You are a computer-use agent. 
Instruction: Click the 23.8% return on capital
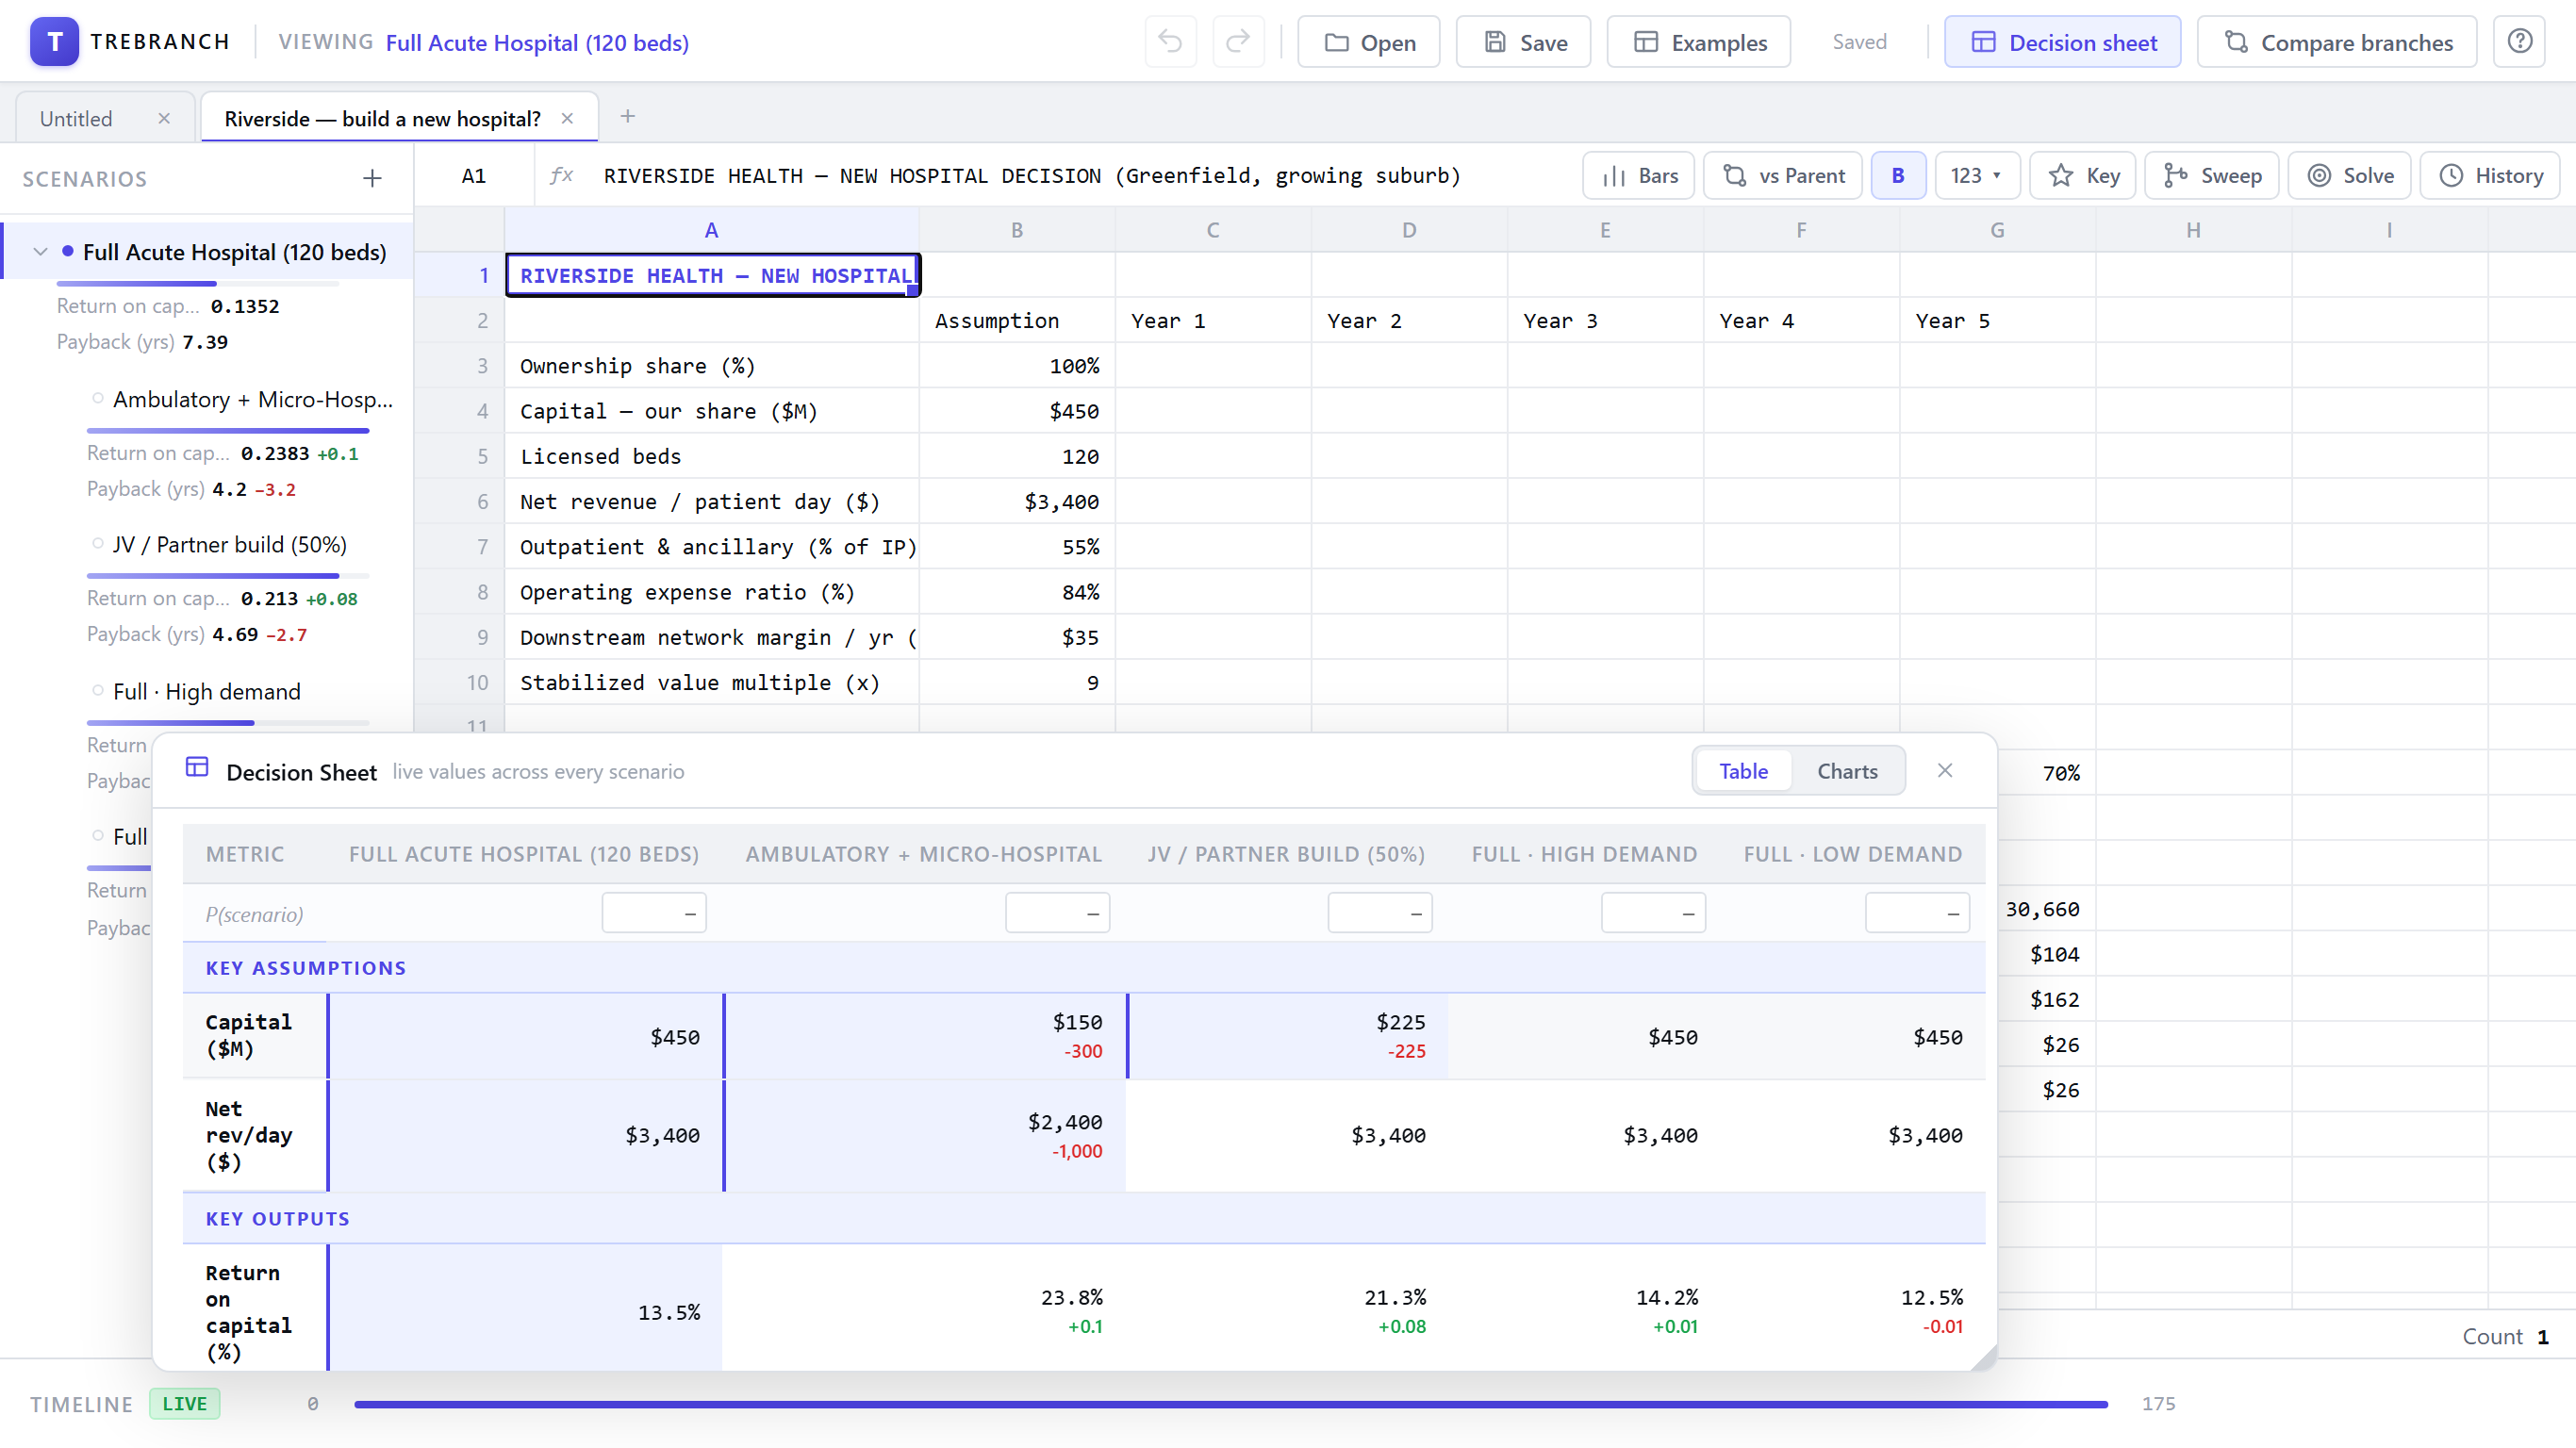pos(1071,1296)
